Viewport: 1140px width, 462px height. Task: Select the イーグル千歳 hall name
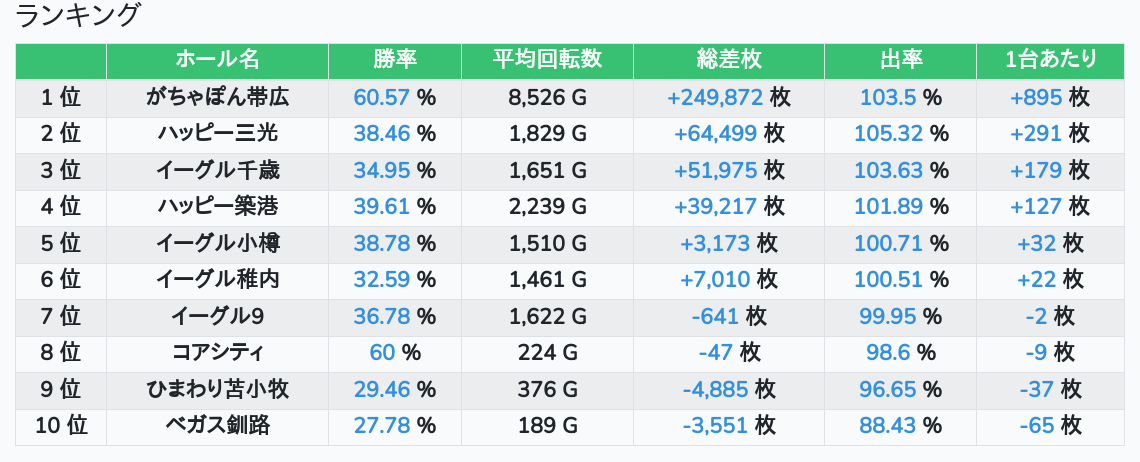(x=217, y=170)
